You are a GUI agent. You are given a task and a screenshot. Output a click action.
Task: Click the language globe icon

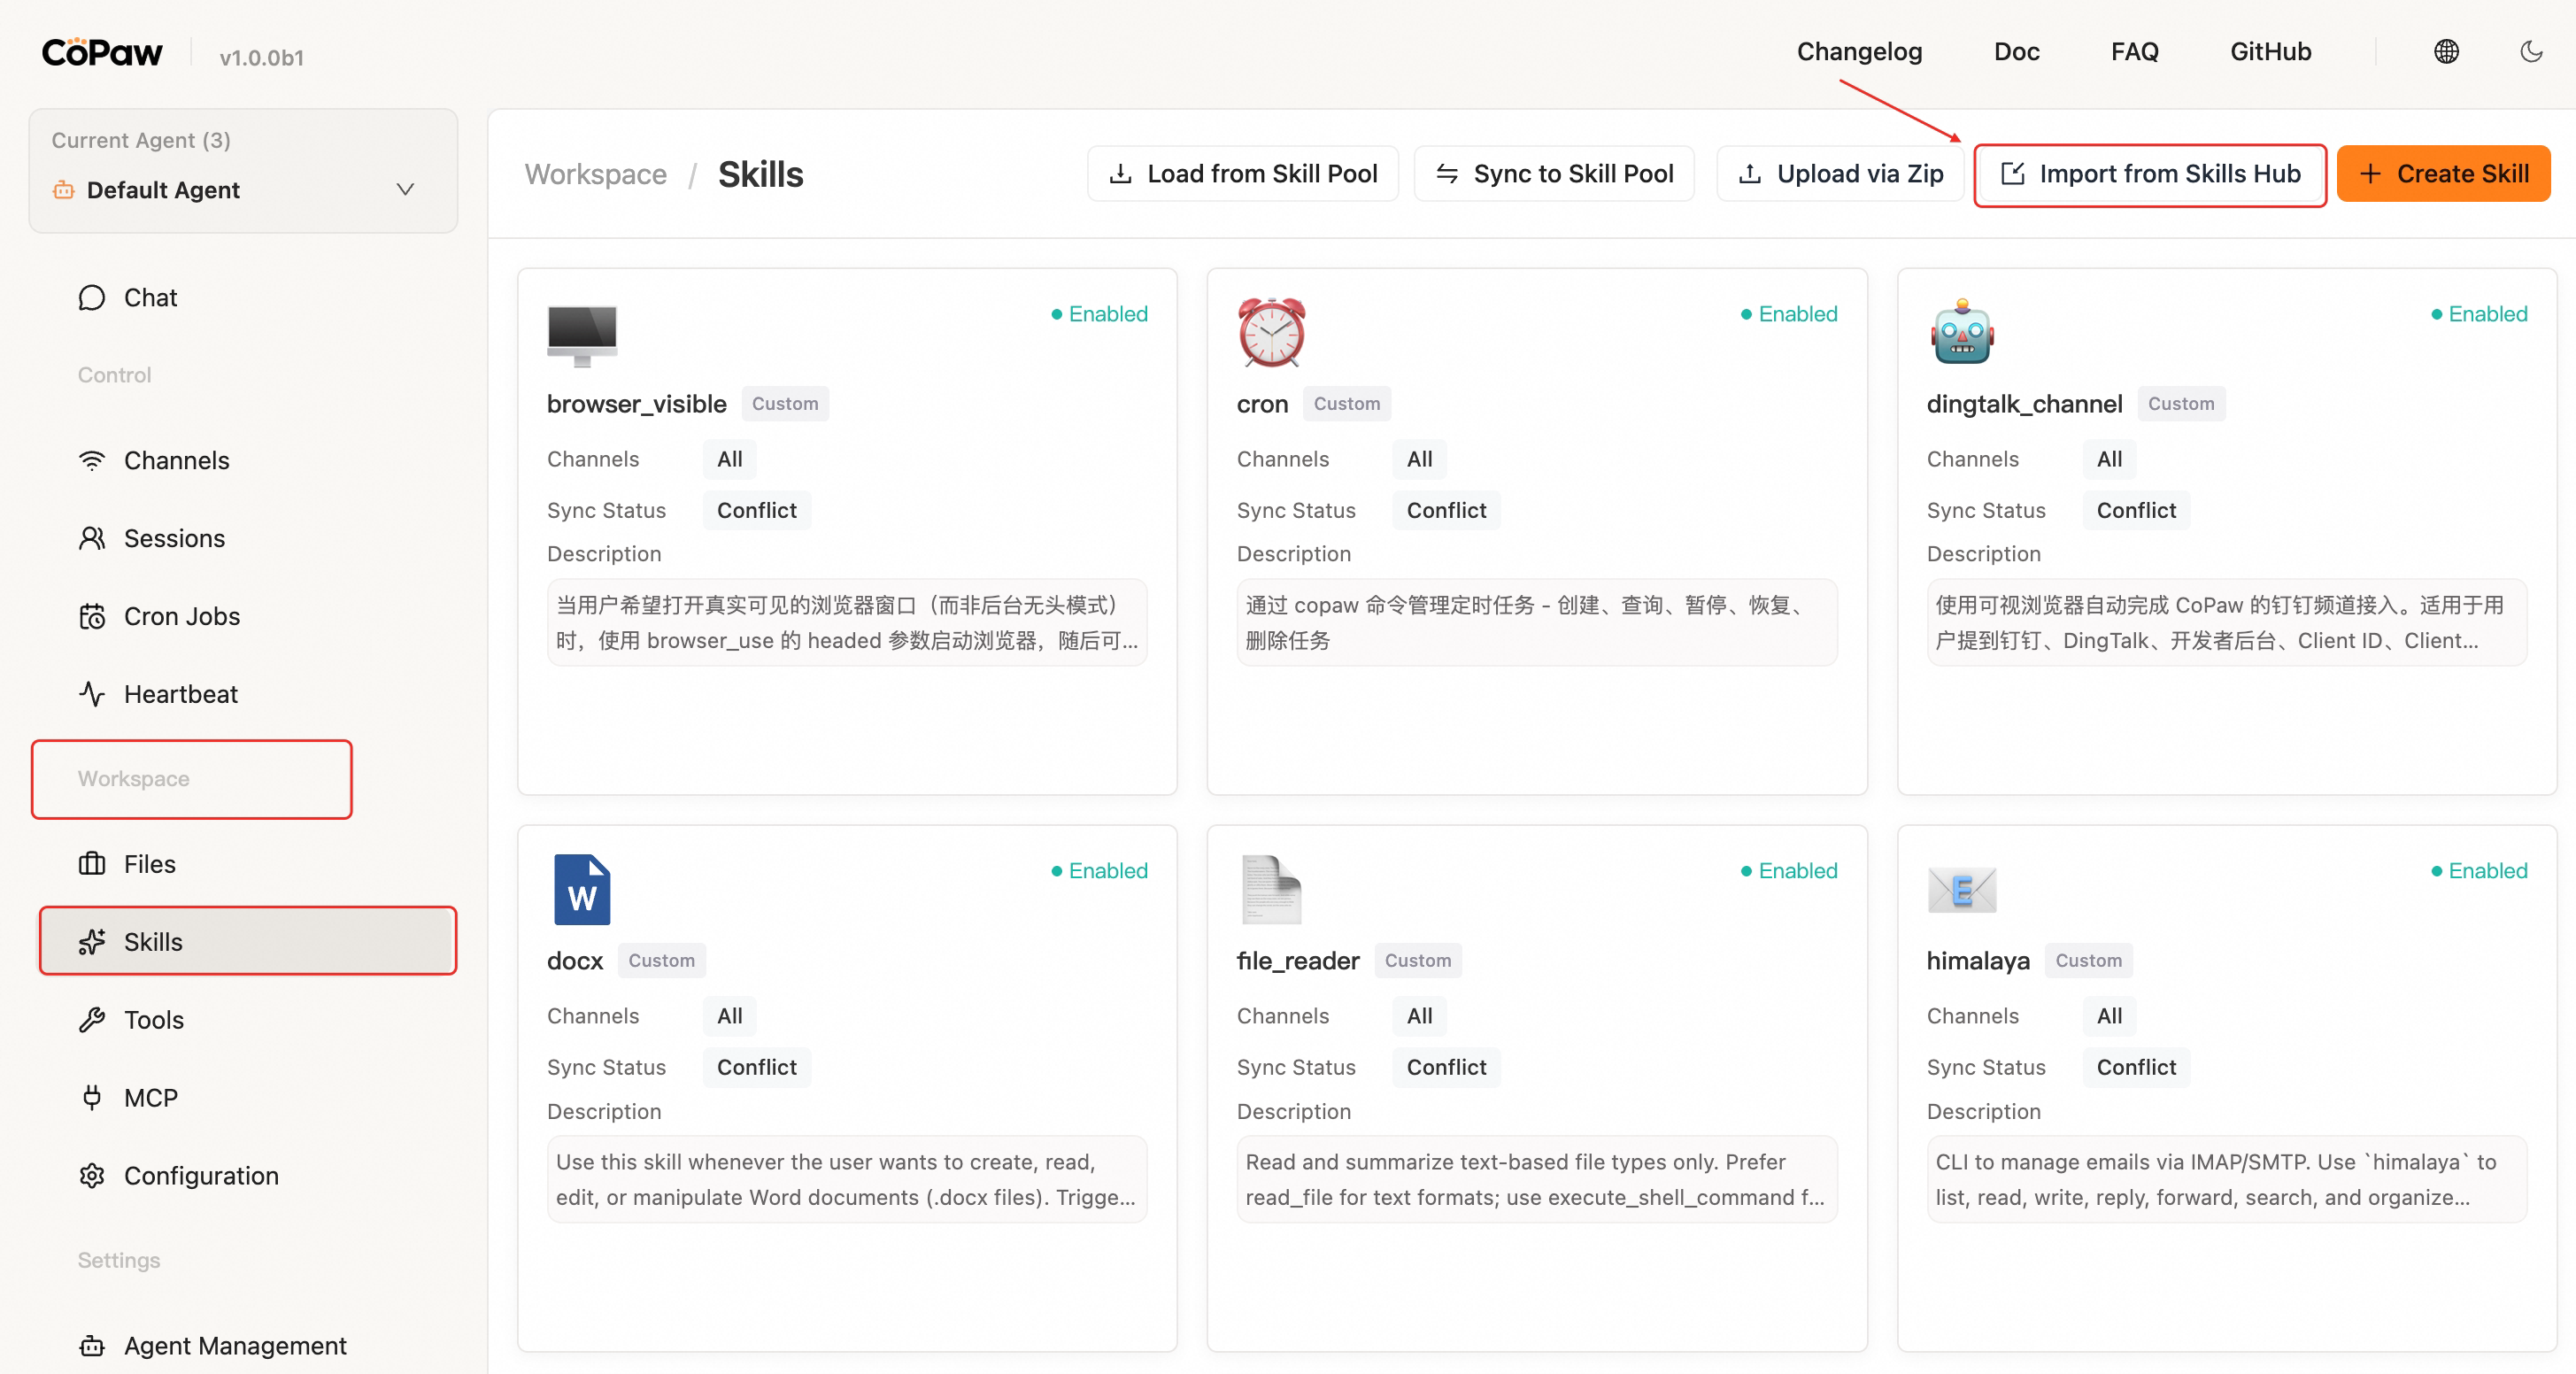coord(2446,52)
